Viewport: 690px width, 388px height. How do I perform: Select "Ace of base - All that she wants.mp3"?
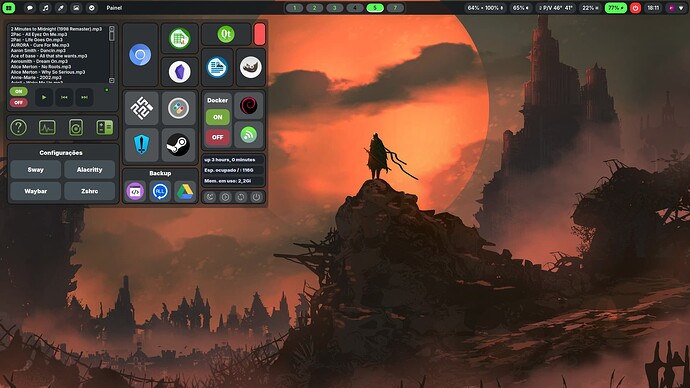(x=49, y=56)
